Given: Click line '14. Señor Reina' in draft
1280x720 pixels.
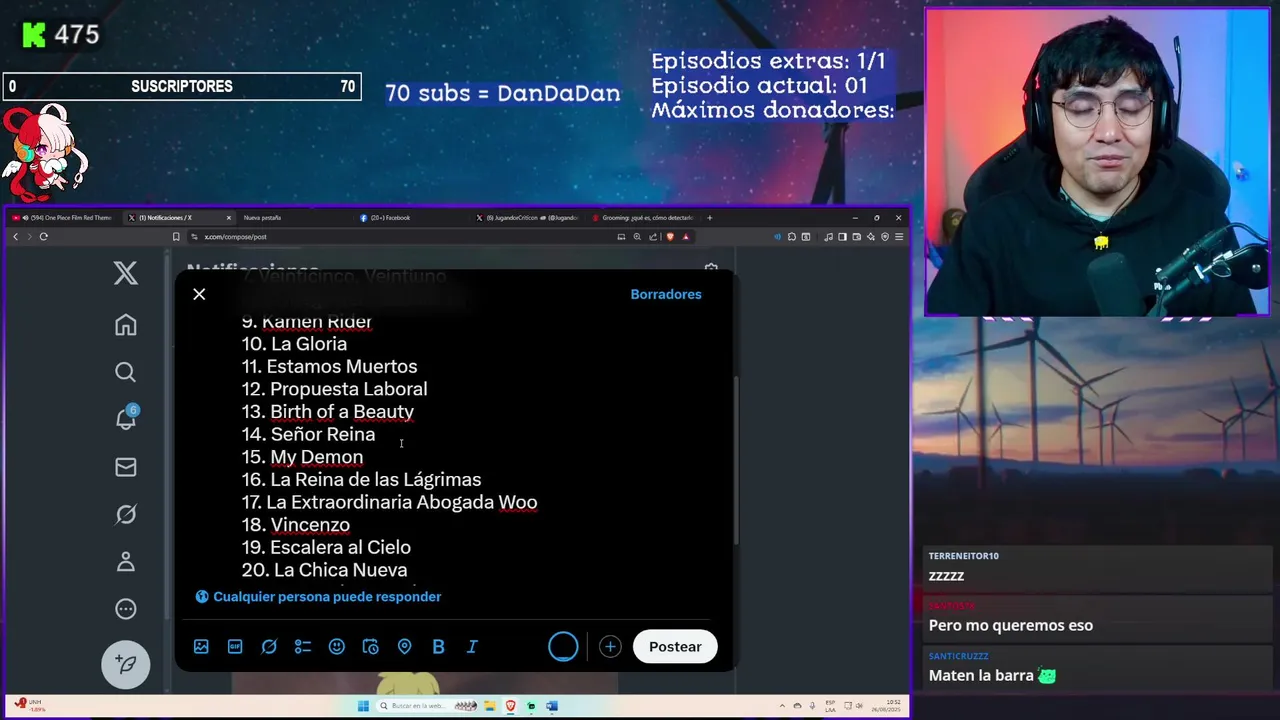Looking at the screenshot, I should [x=308, y=434].
